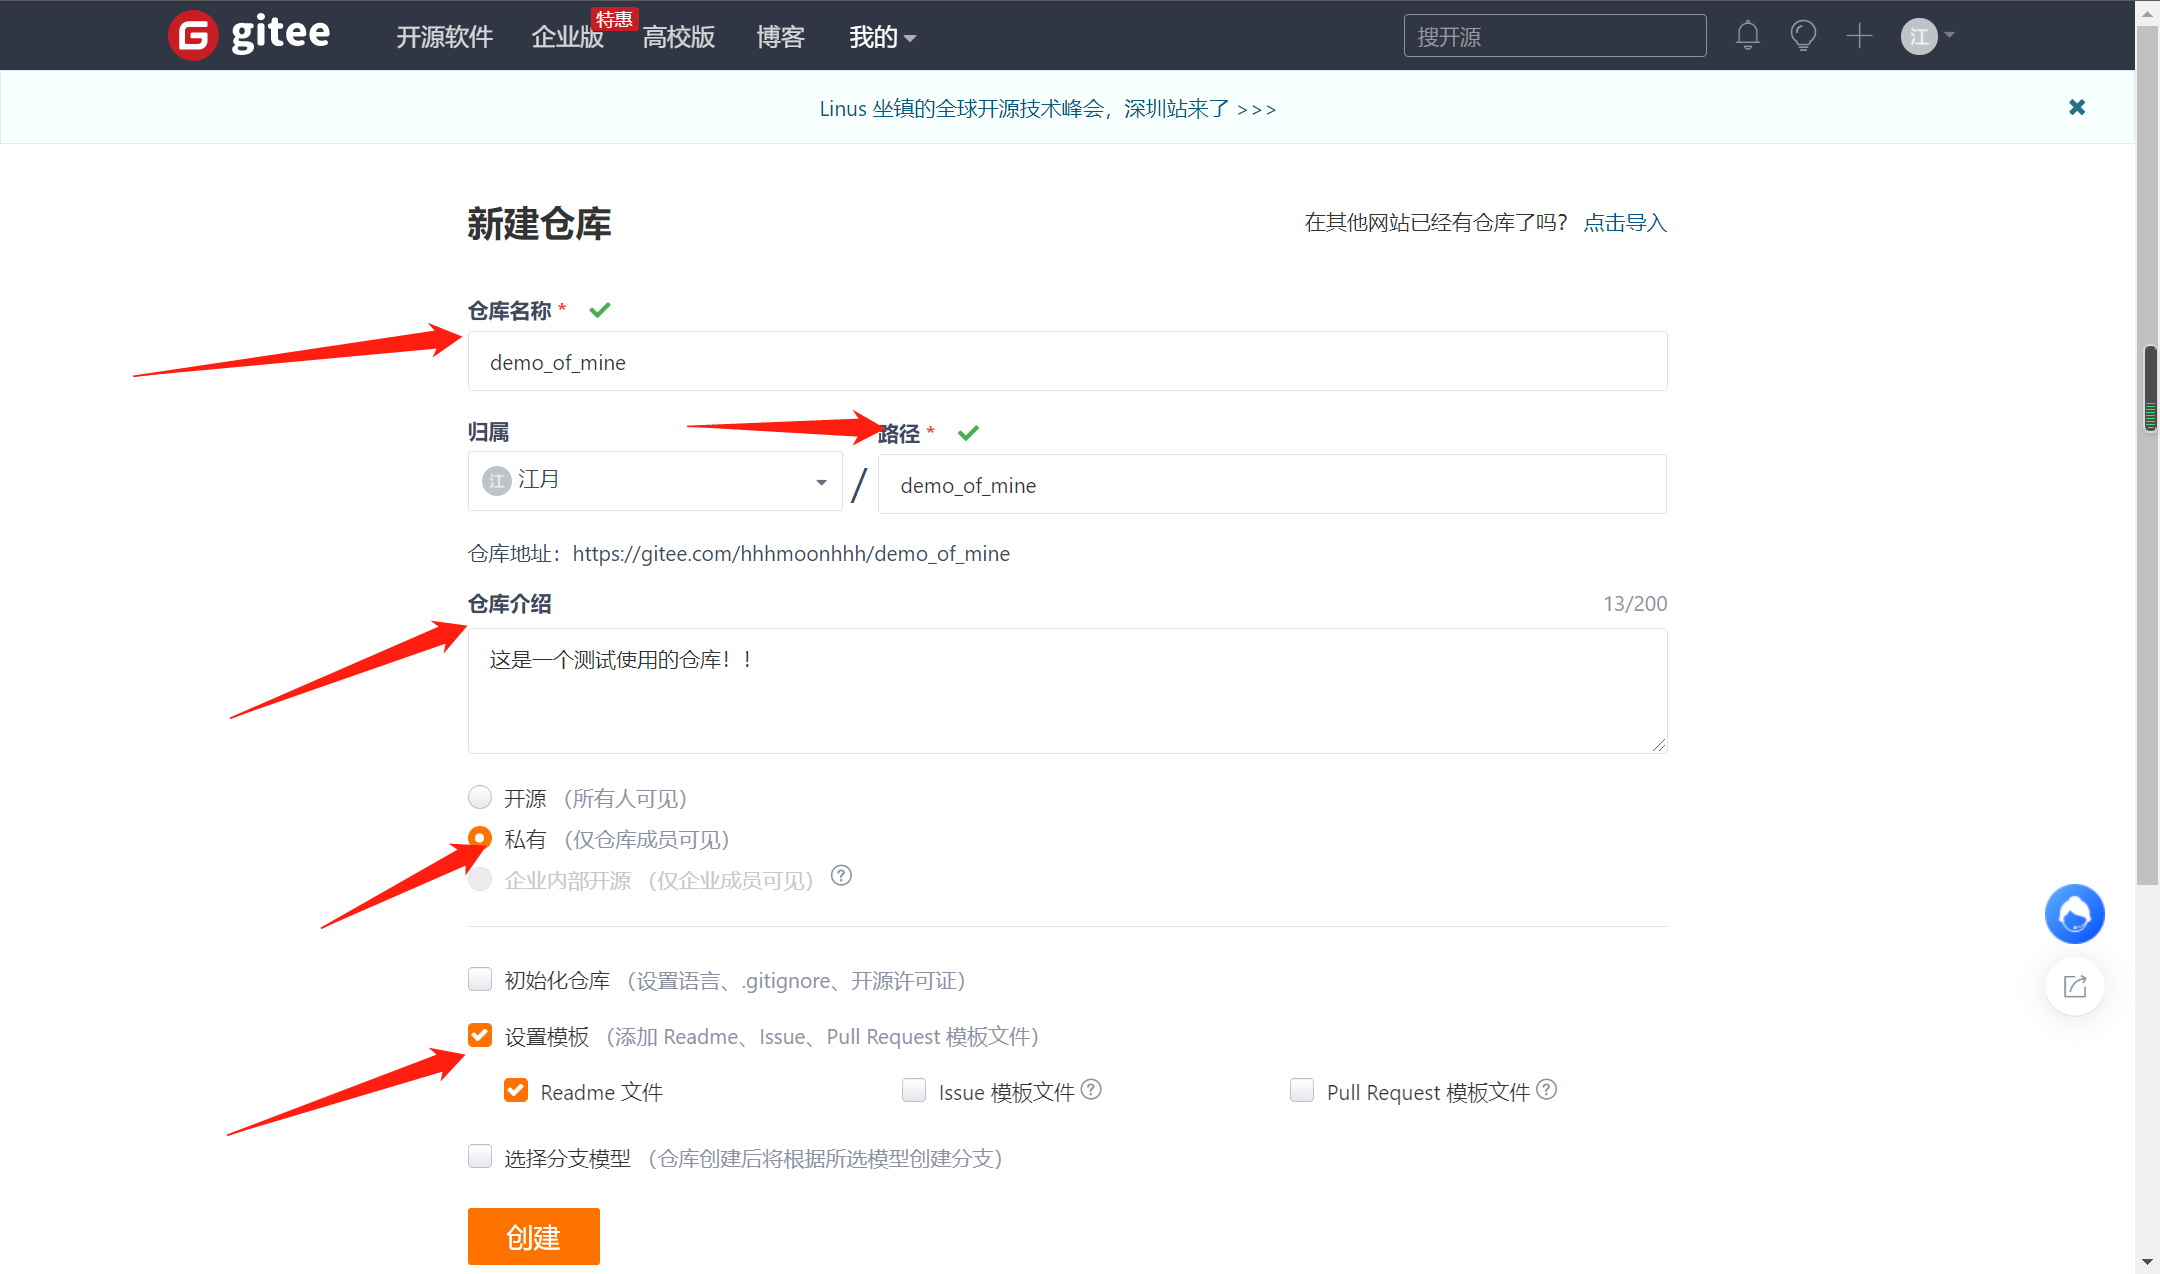
Task: Open notifications via the bell icon
Action: 1747,35
